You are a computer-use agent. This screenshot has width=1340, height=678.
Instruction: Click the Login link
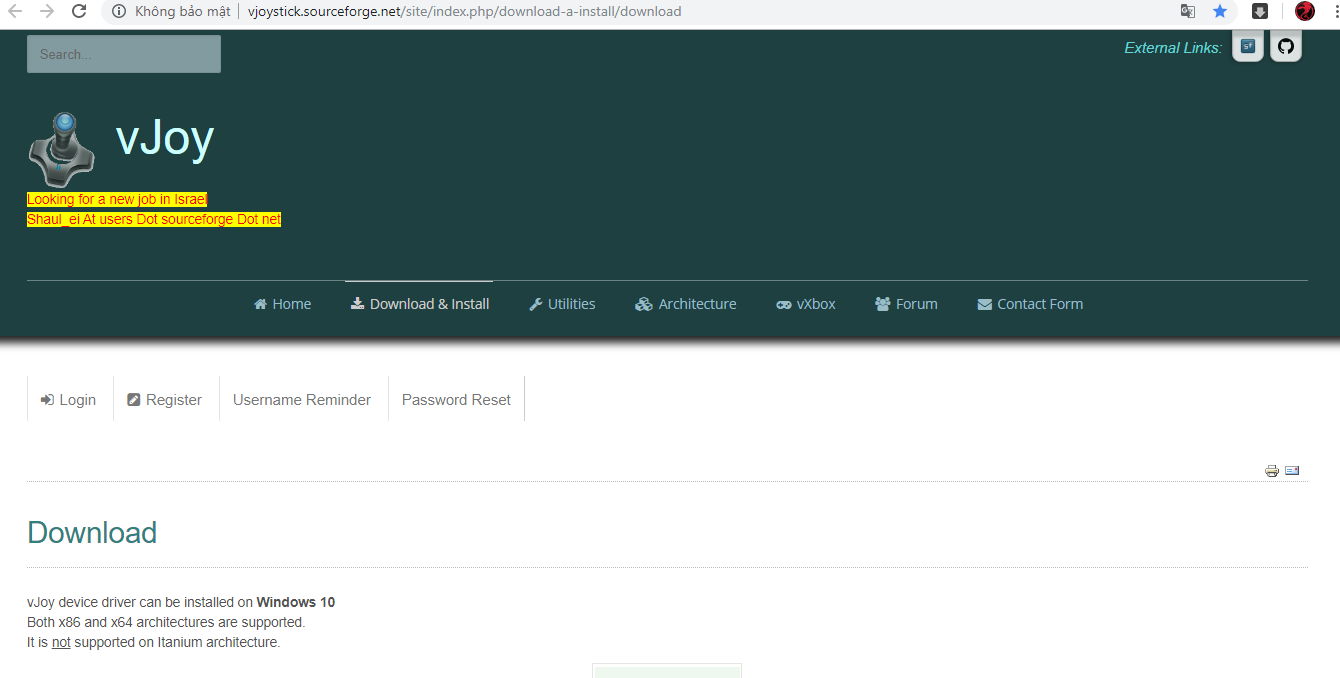[69, 400]
